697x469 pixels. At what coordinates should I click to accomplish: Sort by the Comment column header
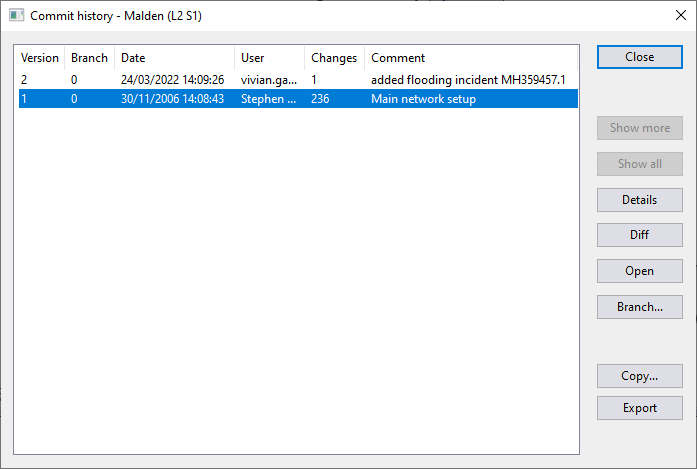click(471, 58)
